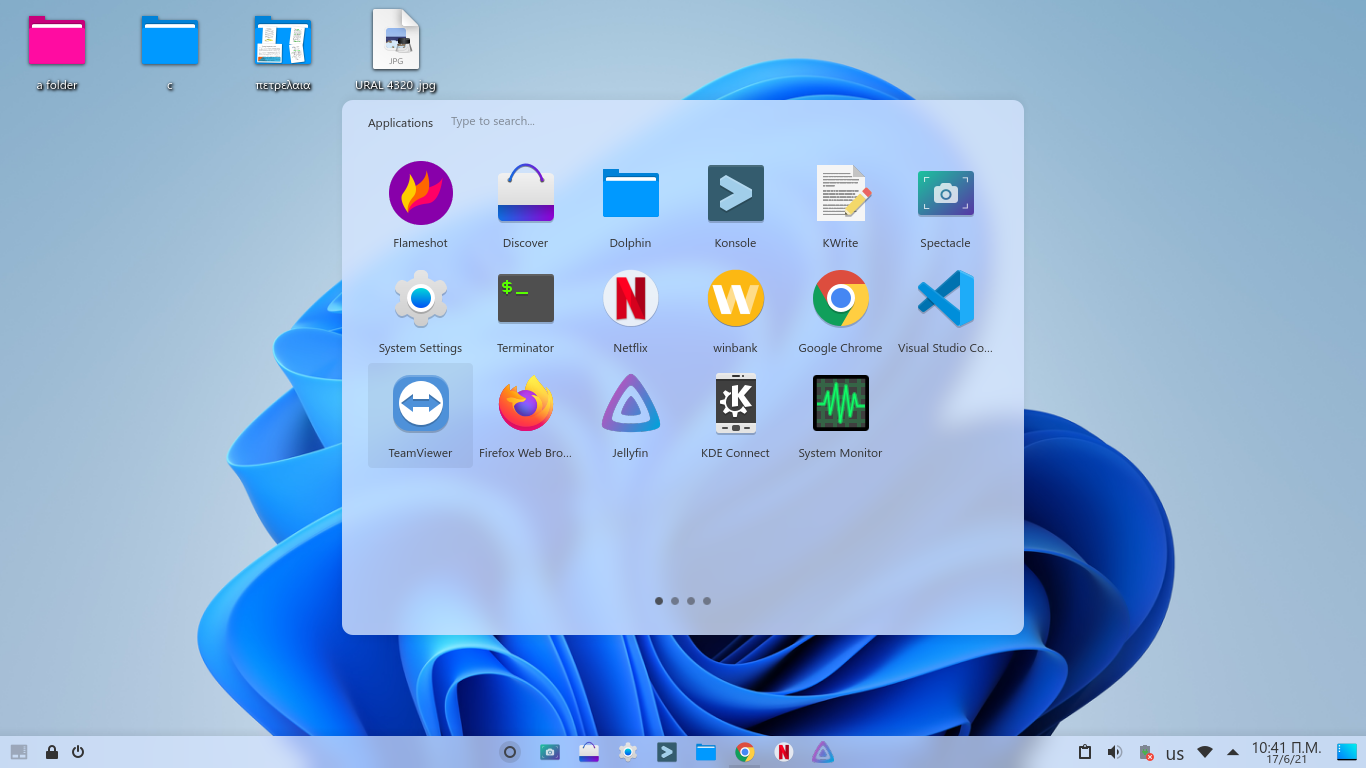This screenshot has width=1366, height=768.
Task: Switch the 'us' keyboard layout indicator
Action: click(x=1175, y=754)
